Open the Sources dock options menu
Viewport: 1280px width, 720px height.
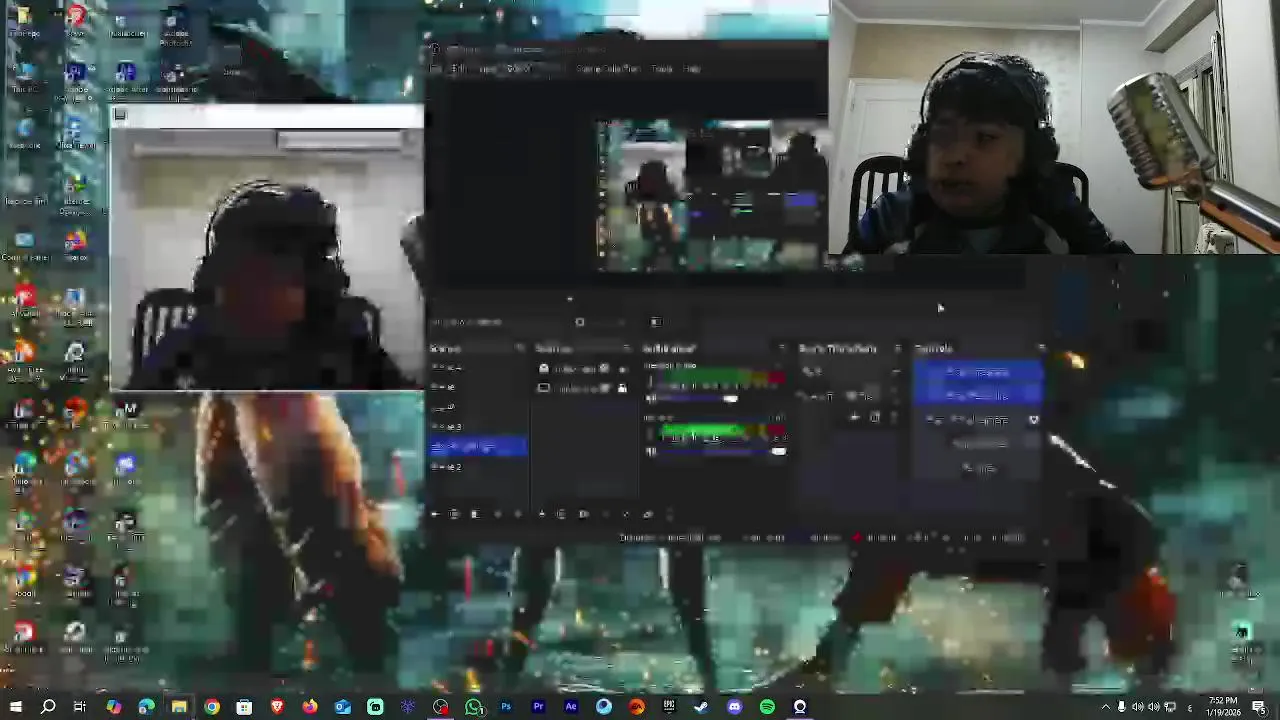[626, 348]
